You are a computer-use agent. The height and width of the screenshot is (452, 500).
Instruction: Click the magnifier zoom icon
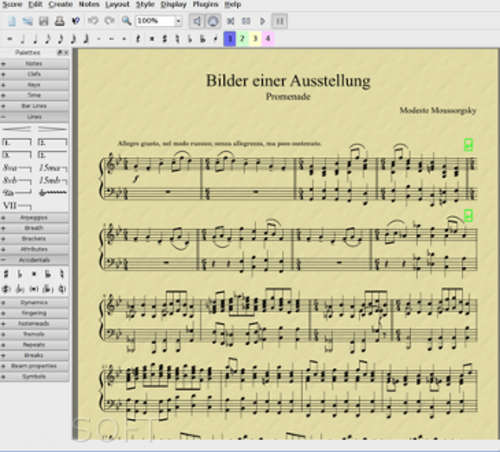click(126, 21)
